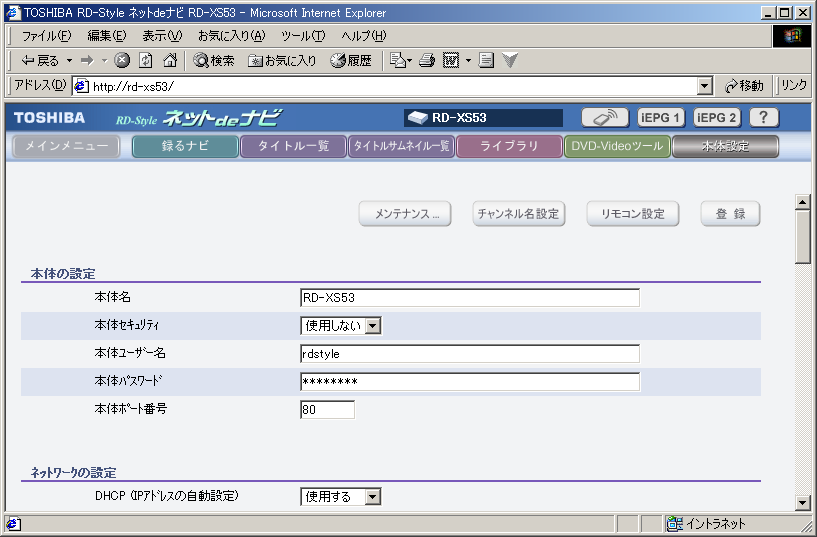
Task: Switch to 本体設定 tab
Action: (x=725, y=146)
